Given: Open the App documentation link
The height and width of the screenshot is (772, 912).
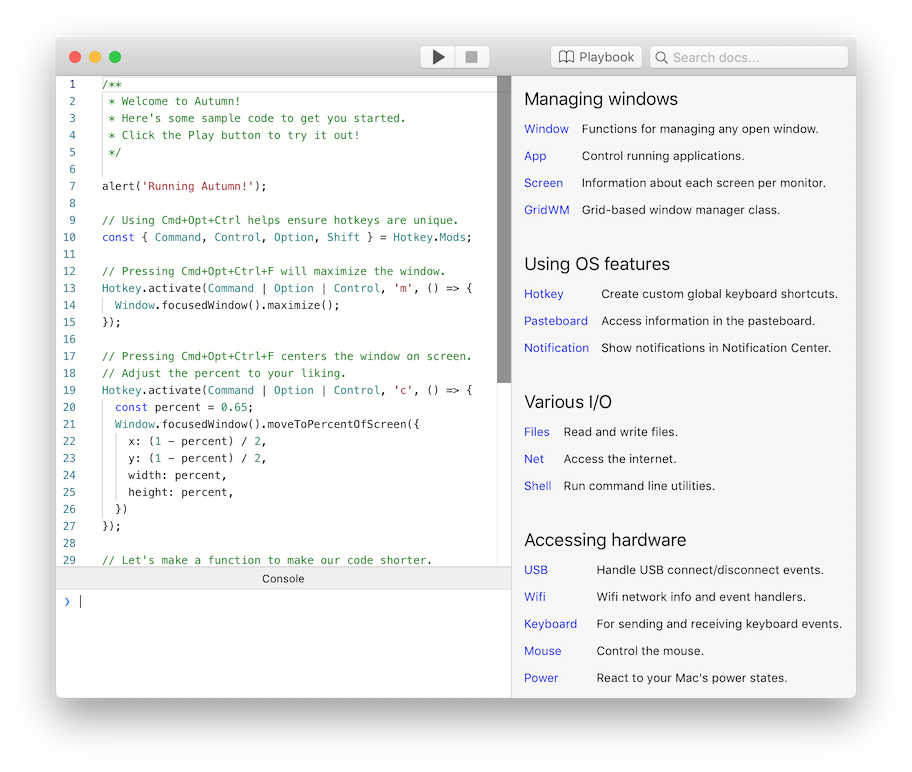Looking at the screenshot, I should tap(535, 156).
